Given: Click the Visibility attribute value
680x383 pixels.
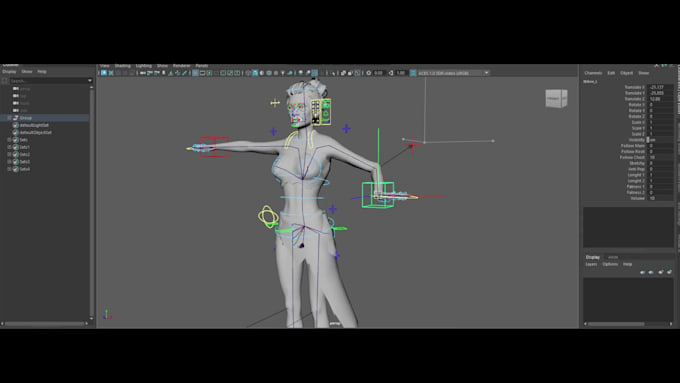Looking at the screenshot, I should 660,140.
